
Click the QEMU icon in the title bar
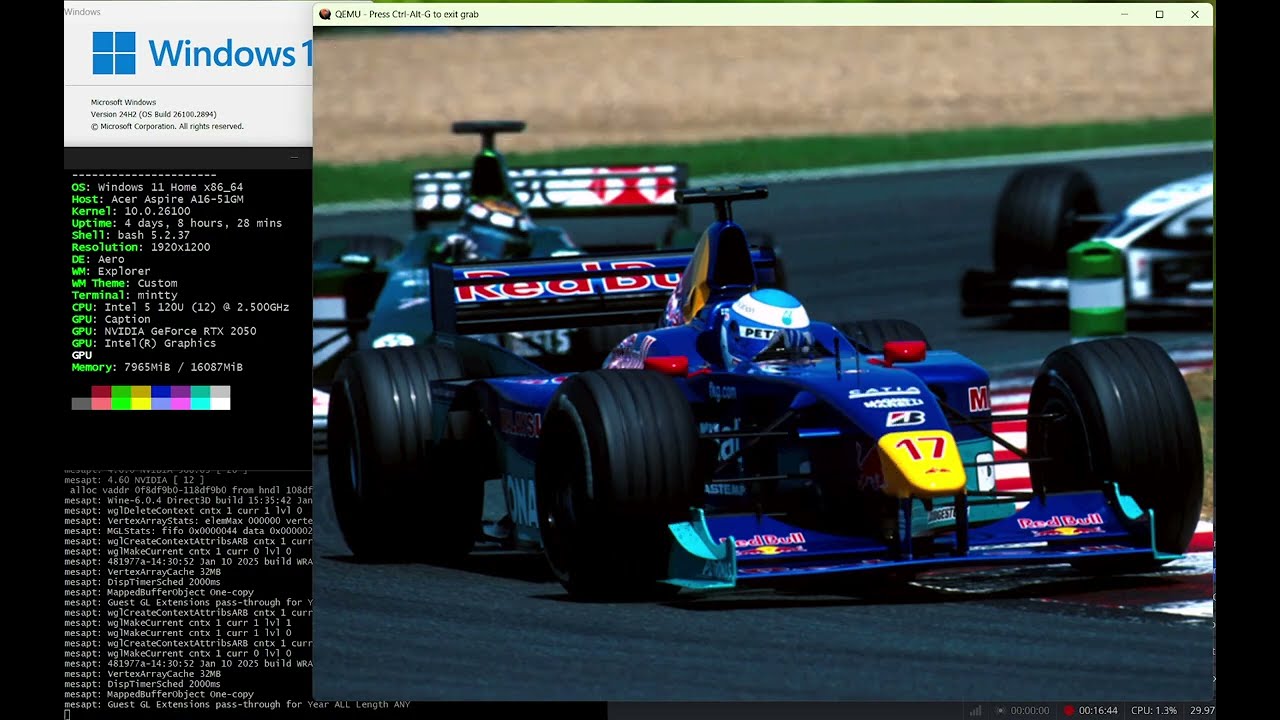(324, 14)
